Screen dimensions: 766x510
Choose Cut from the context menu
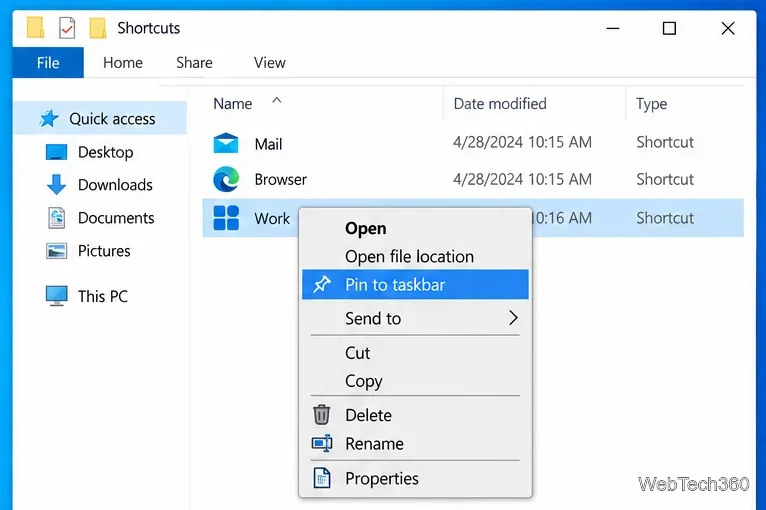click(415, 353)
